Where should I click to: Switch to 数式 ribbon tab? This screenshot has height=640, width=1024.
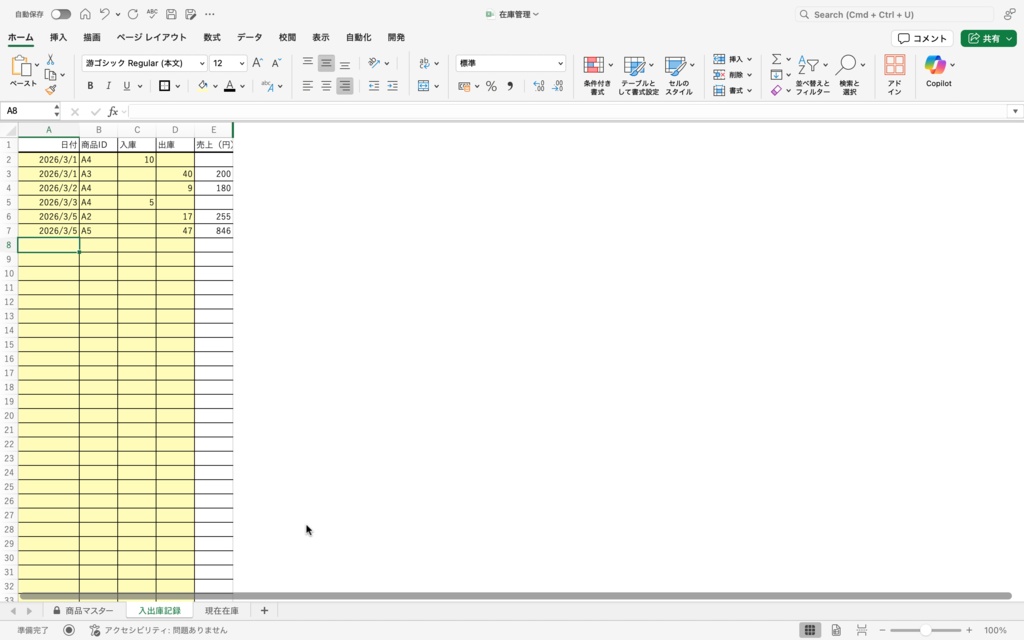[212, 37]
